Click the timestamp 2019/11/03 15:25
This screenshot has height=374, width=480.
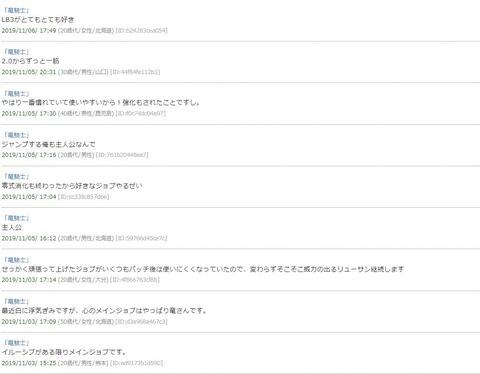point(29,363)
